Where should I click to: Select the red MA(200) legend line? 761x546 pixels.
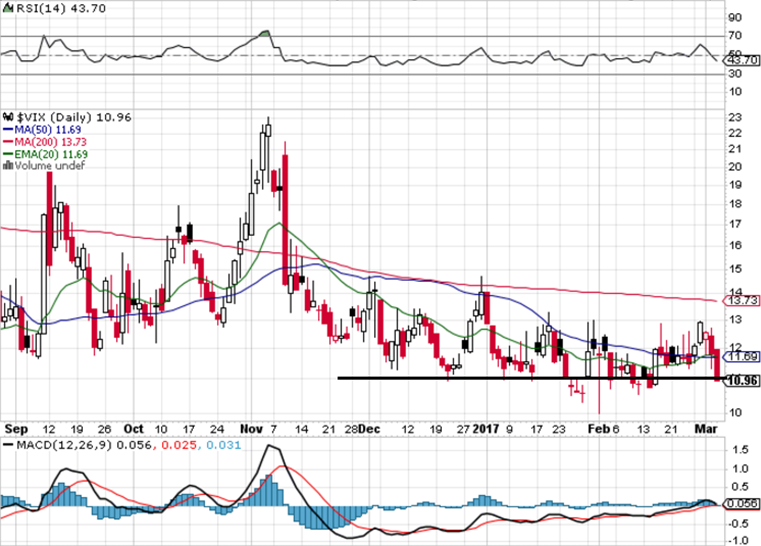pos(8,142)
